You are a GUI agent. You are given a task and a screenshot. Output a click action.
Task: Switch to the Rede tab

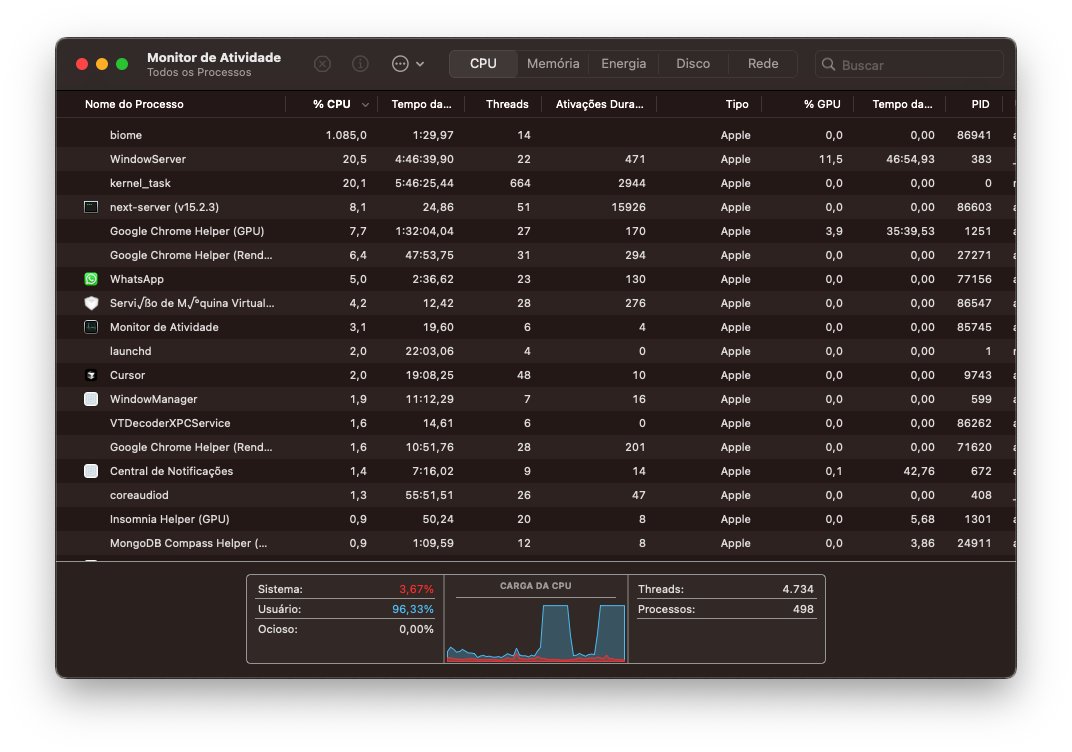pyautogui.click(x=763, y=64)
